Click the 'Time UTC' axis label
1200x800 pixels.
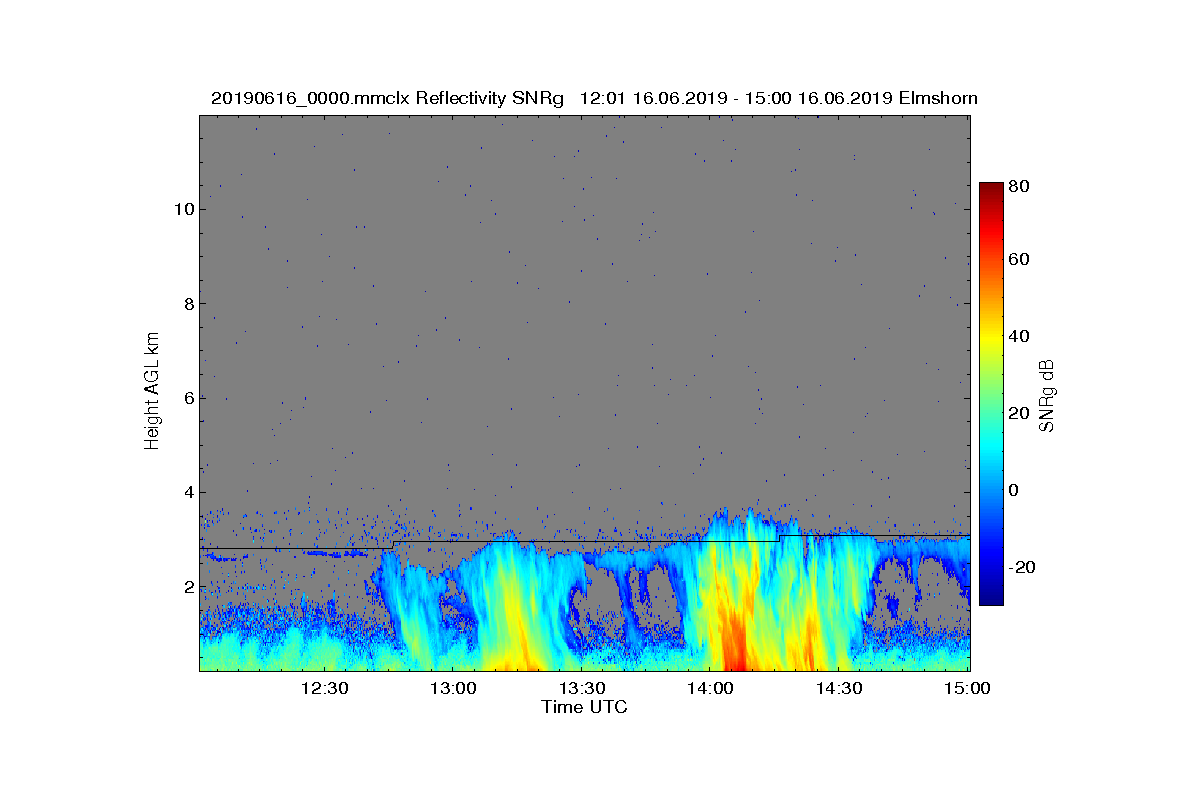pyautogui.click(x=584, y=707)
